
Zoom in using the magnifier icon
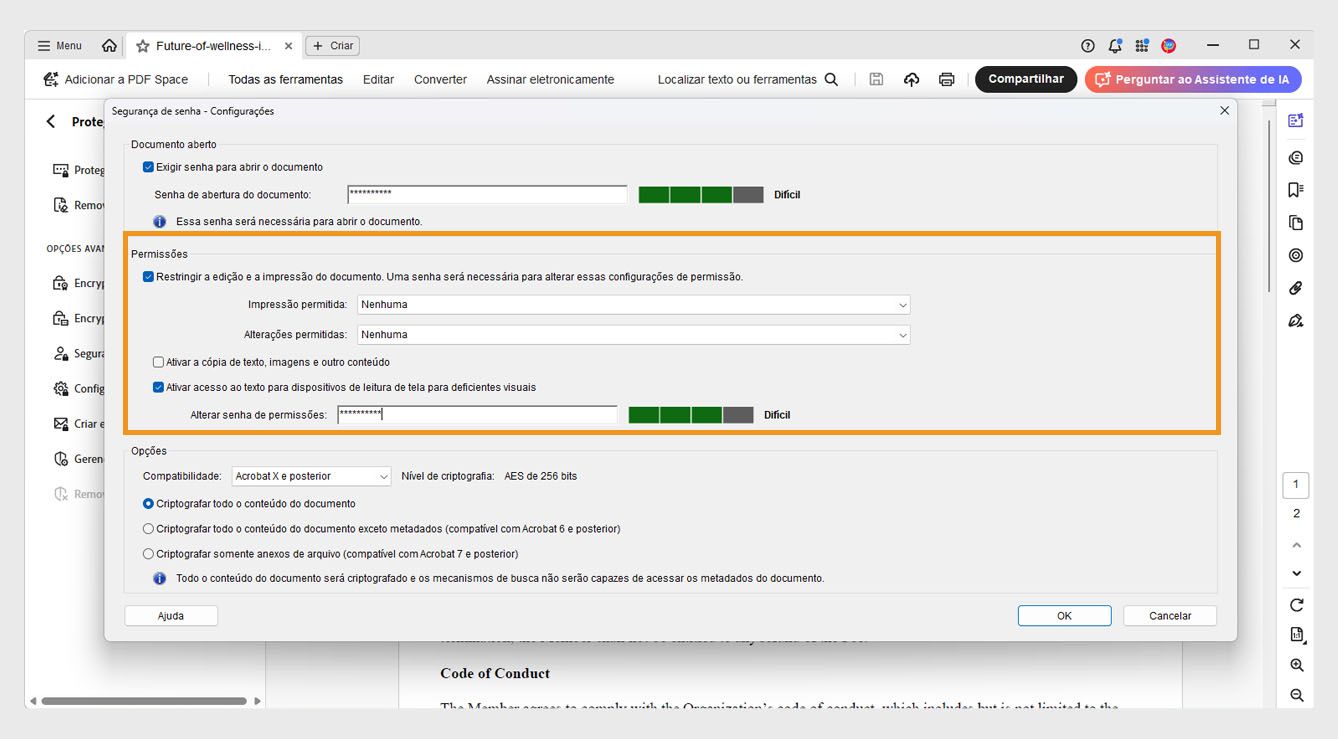(x=1295, y=664)
